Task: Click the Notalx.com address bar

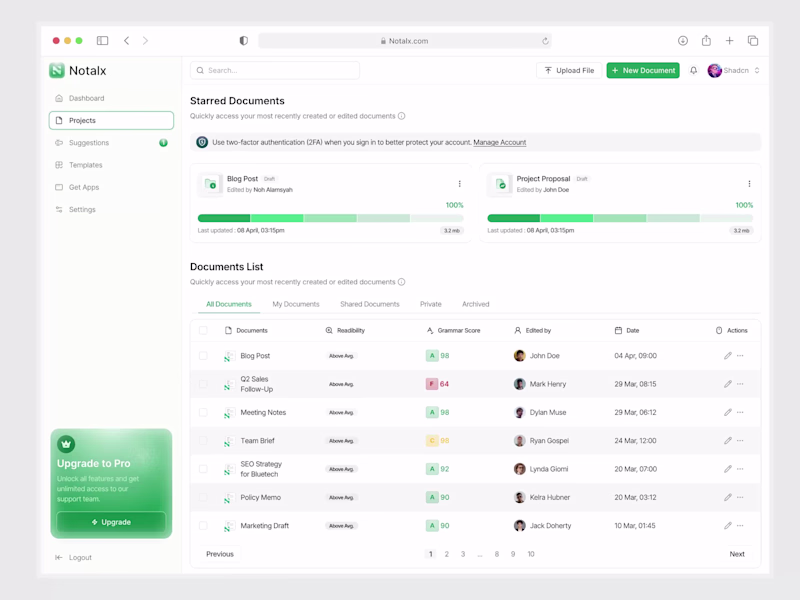Action: point(405,41)
